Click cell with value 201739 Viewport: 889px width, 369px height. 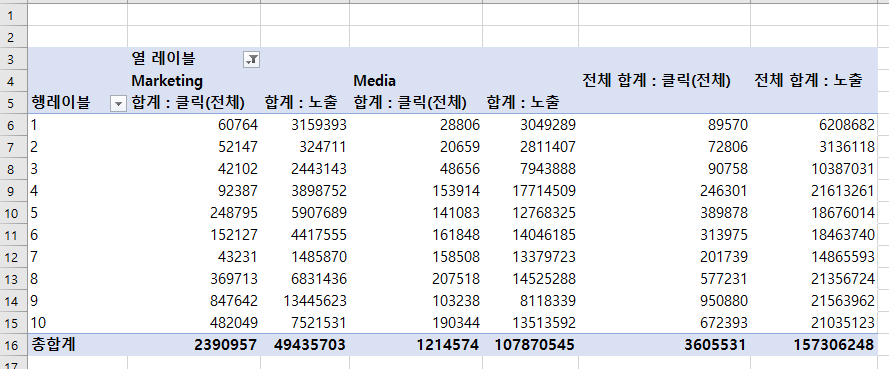664,257
